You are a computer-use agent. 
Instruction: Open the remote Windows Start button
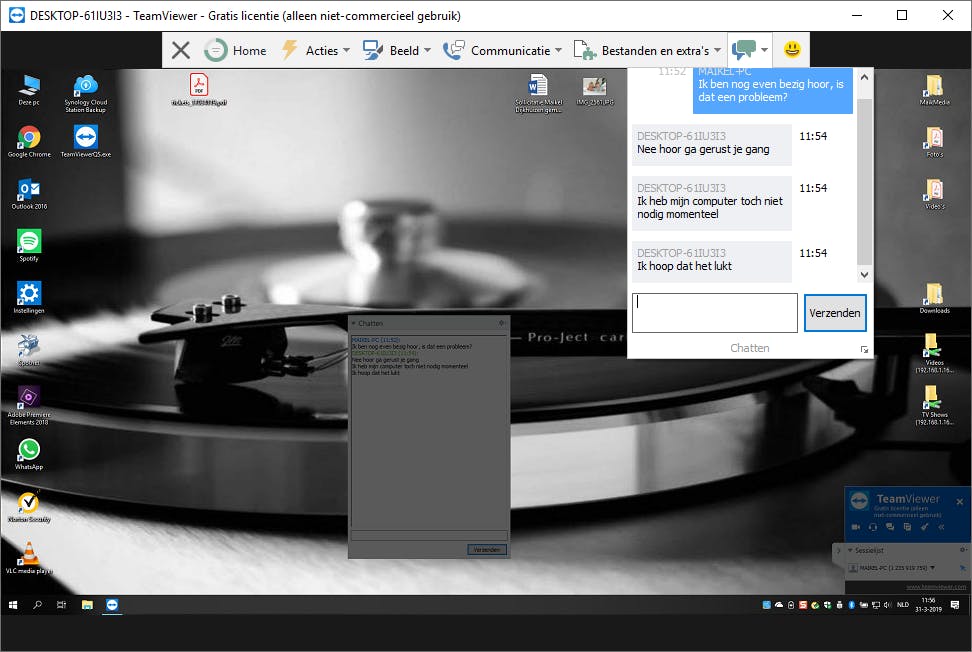tap(13, 605)
